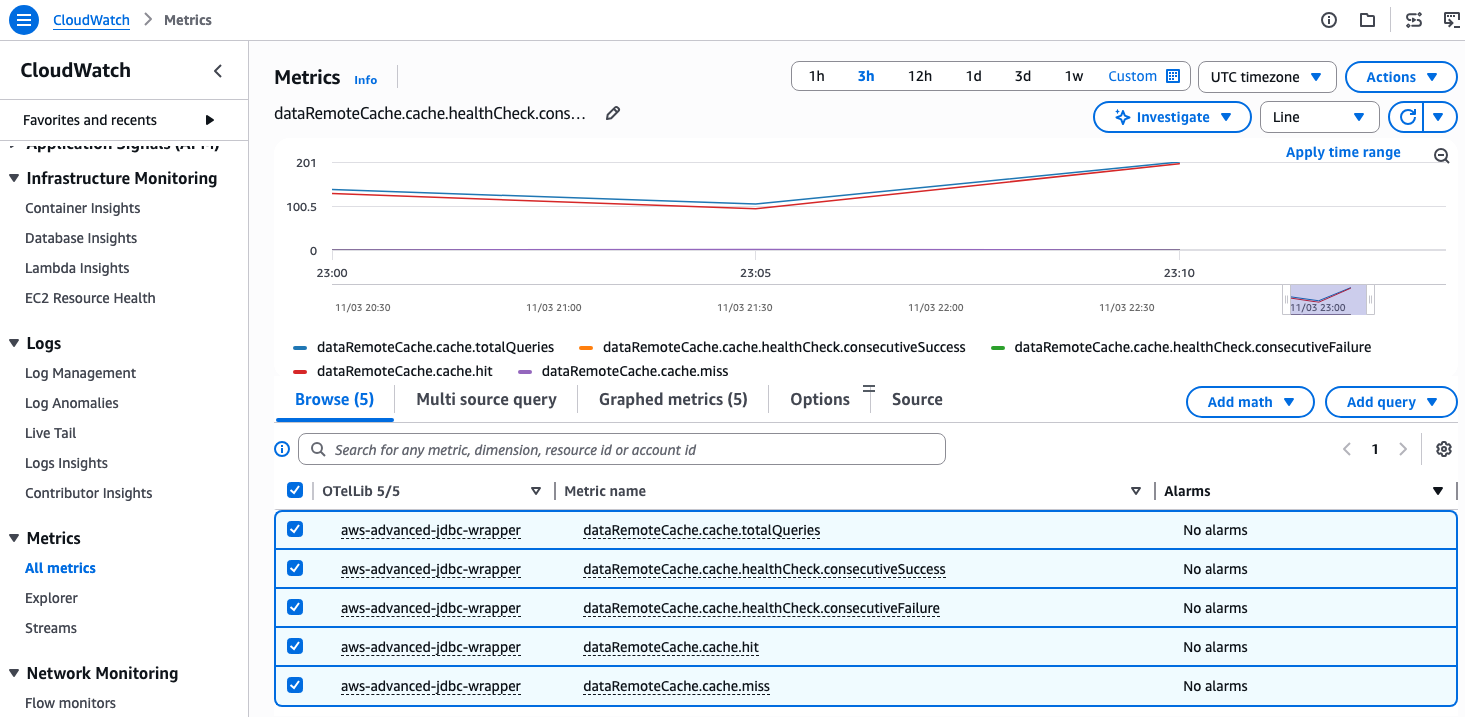Viewport: 1465px width, 717px height.
Task: Collapse the Infrastructure Monitoring section
Action: tap(14, 178)
